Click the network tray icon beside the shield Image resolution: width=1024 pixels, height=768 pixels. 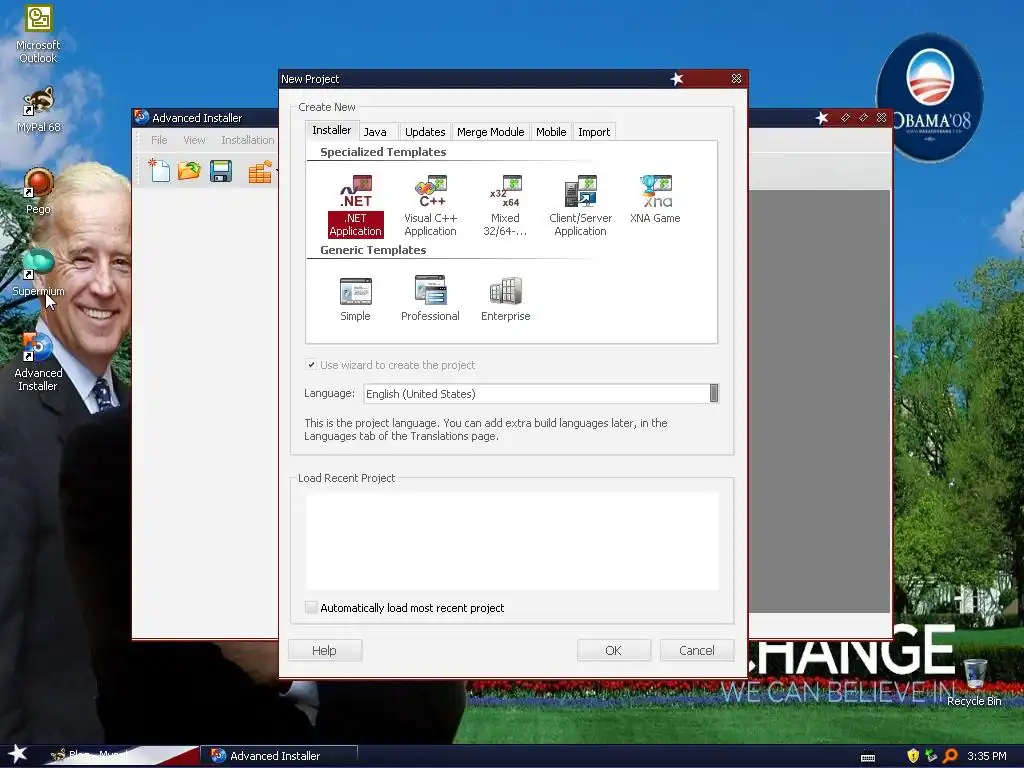[931, 756]
